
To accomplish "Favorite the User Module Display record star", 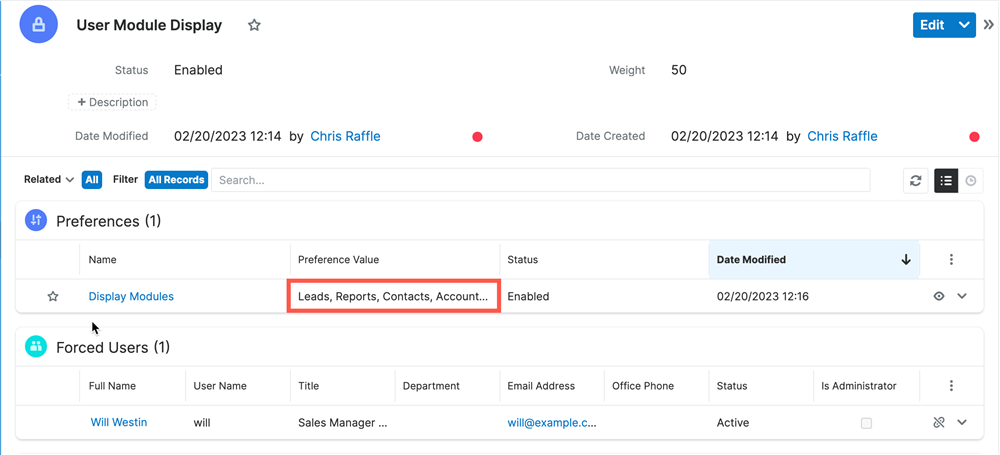I will (254, 25).
